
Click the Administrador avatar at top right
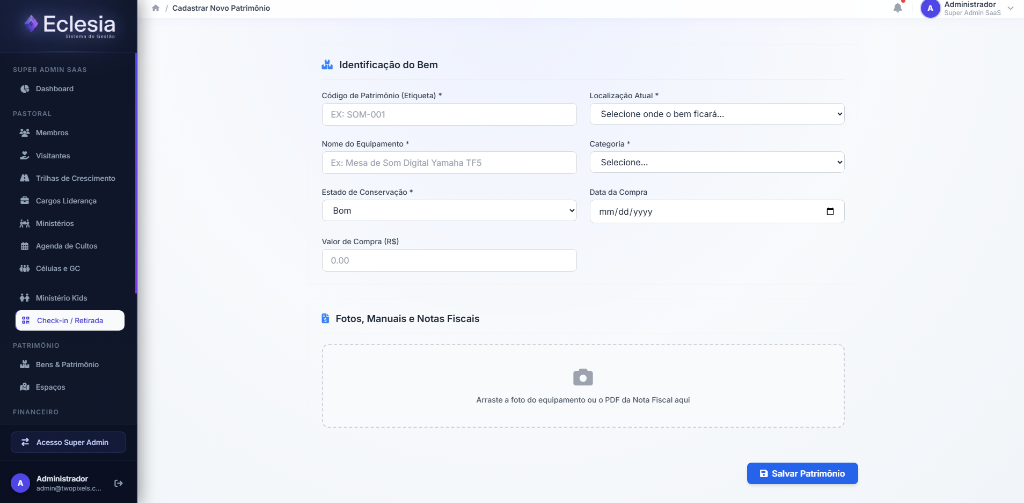(930, 8)
